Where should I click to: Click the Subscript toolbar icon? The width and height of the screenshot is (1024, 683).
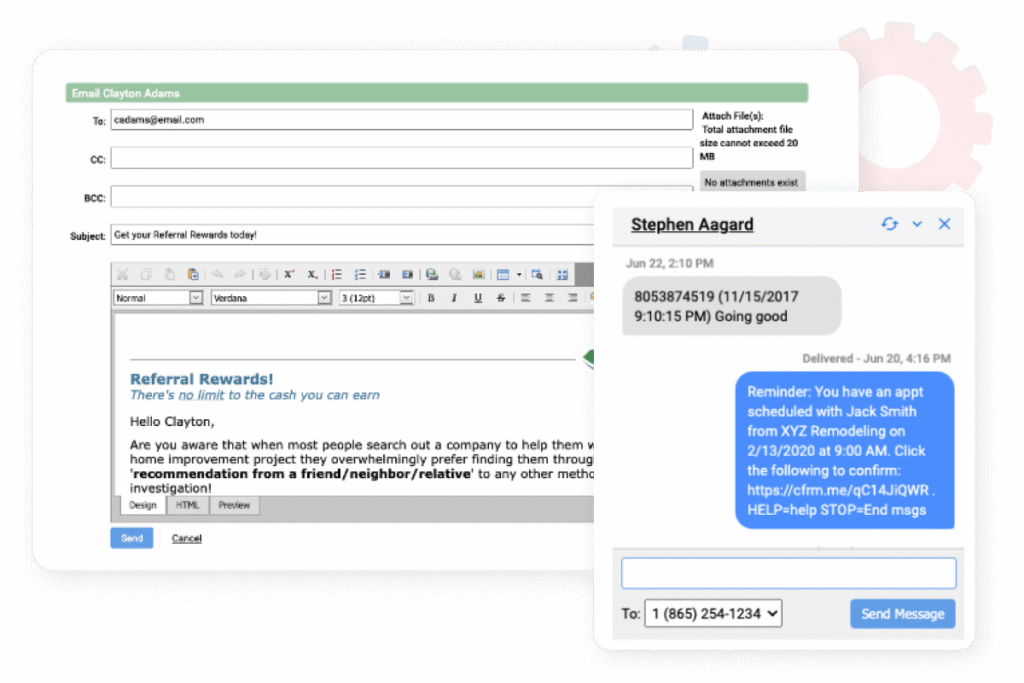tap(312, 274)
